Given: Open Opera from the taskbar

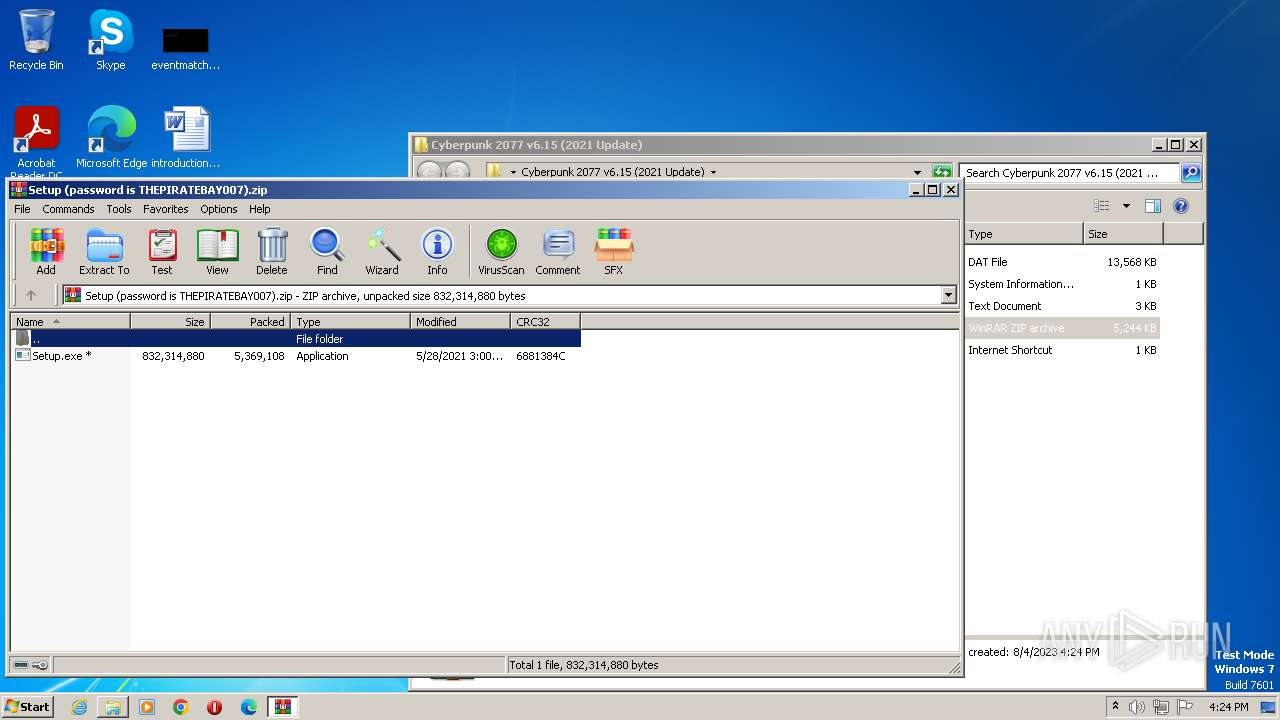Looking at the screenshot, I should click(215, 707).
